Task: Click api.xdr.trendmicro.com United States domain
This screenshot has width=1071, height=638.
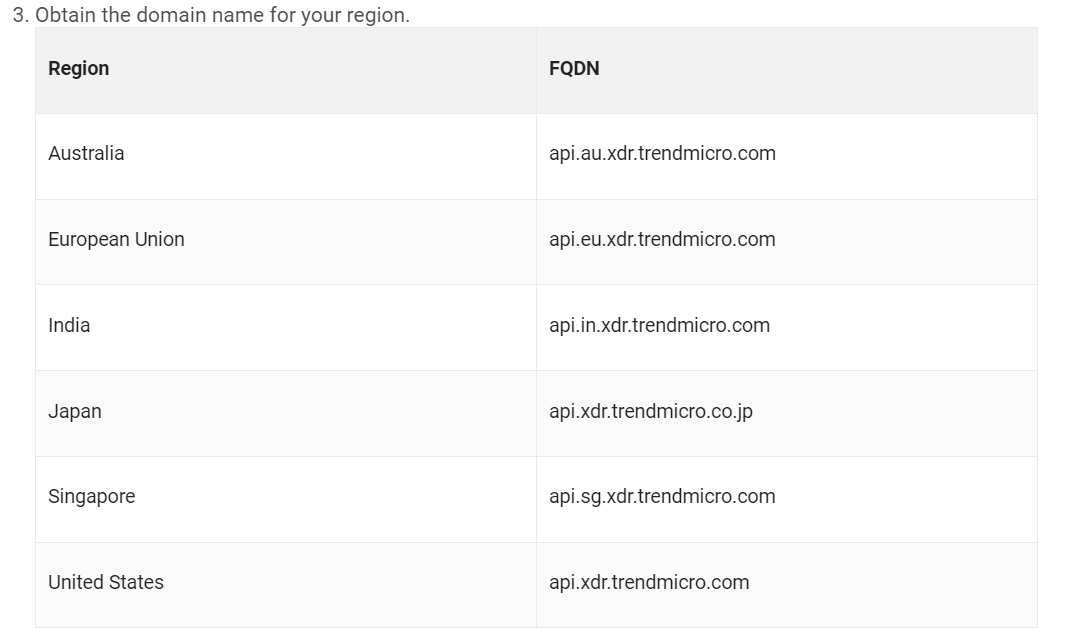Action: pos(649,583)
